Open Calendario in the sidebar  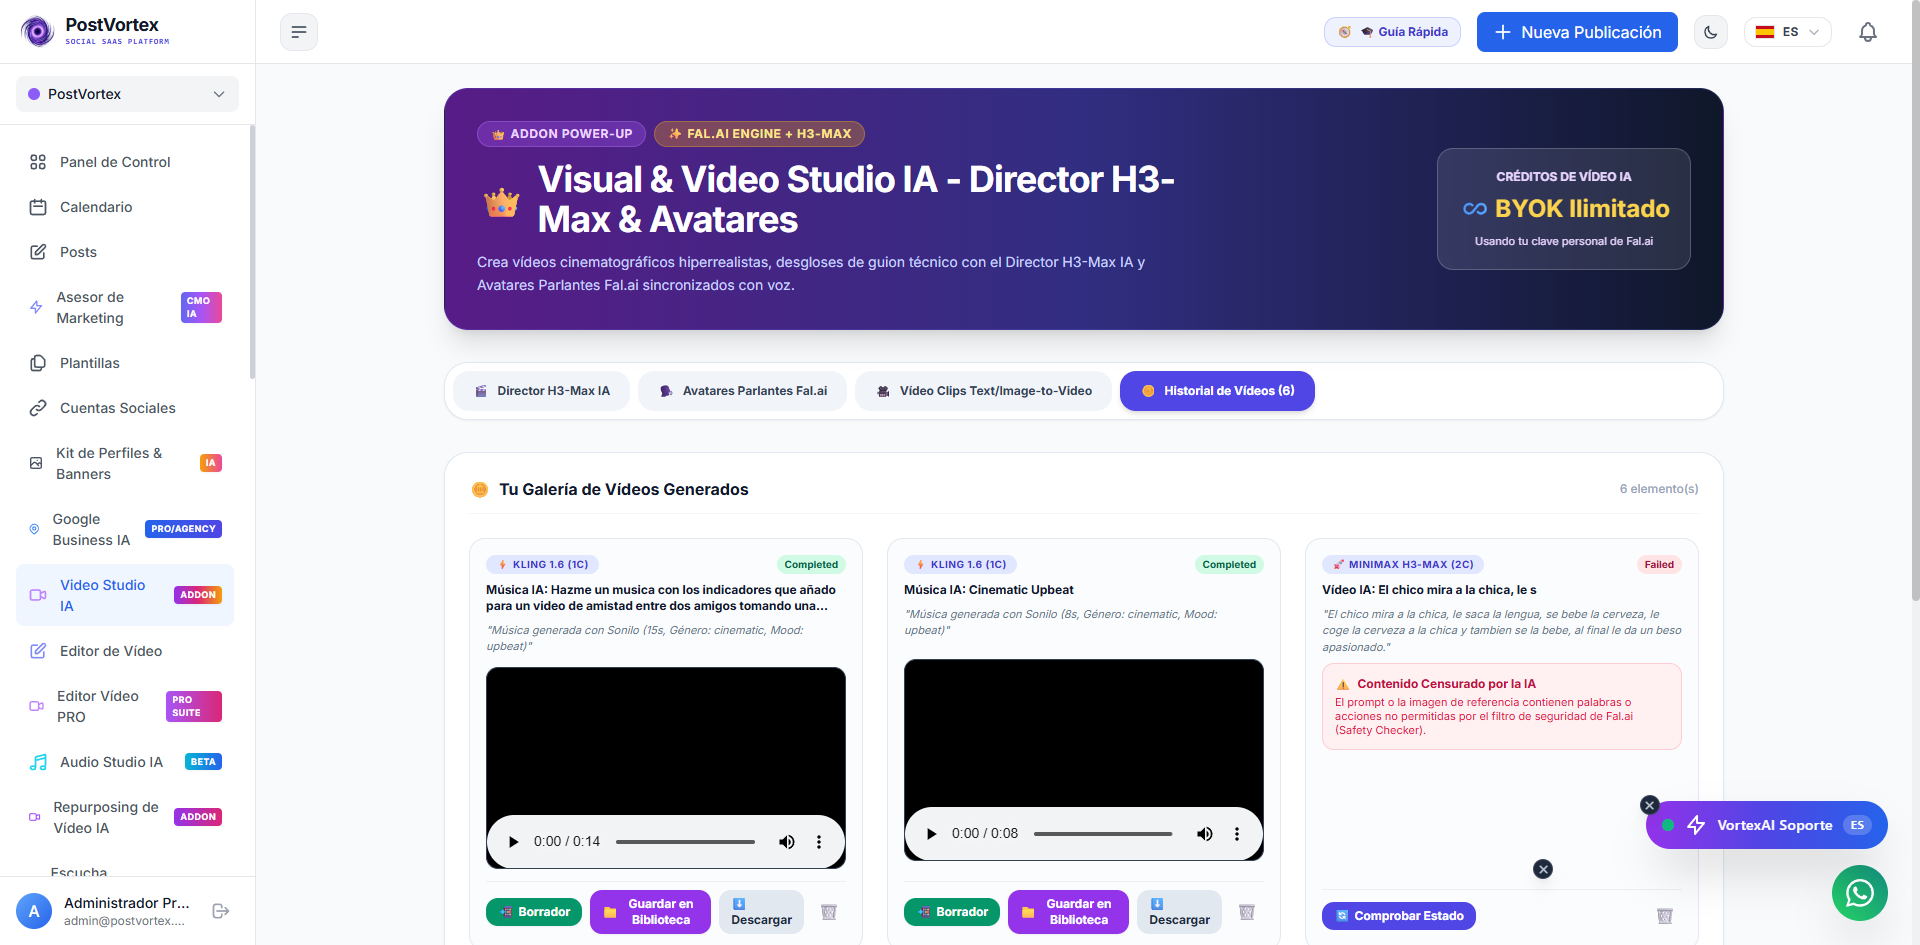pos(127,207)
